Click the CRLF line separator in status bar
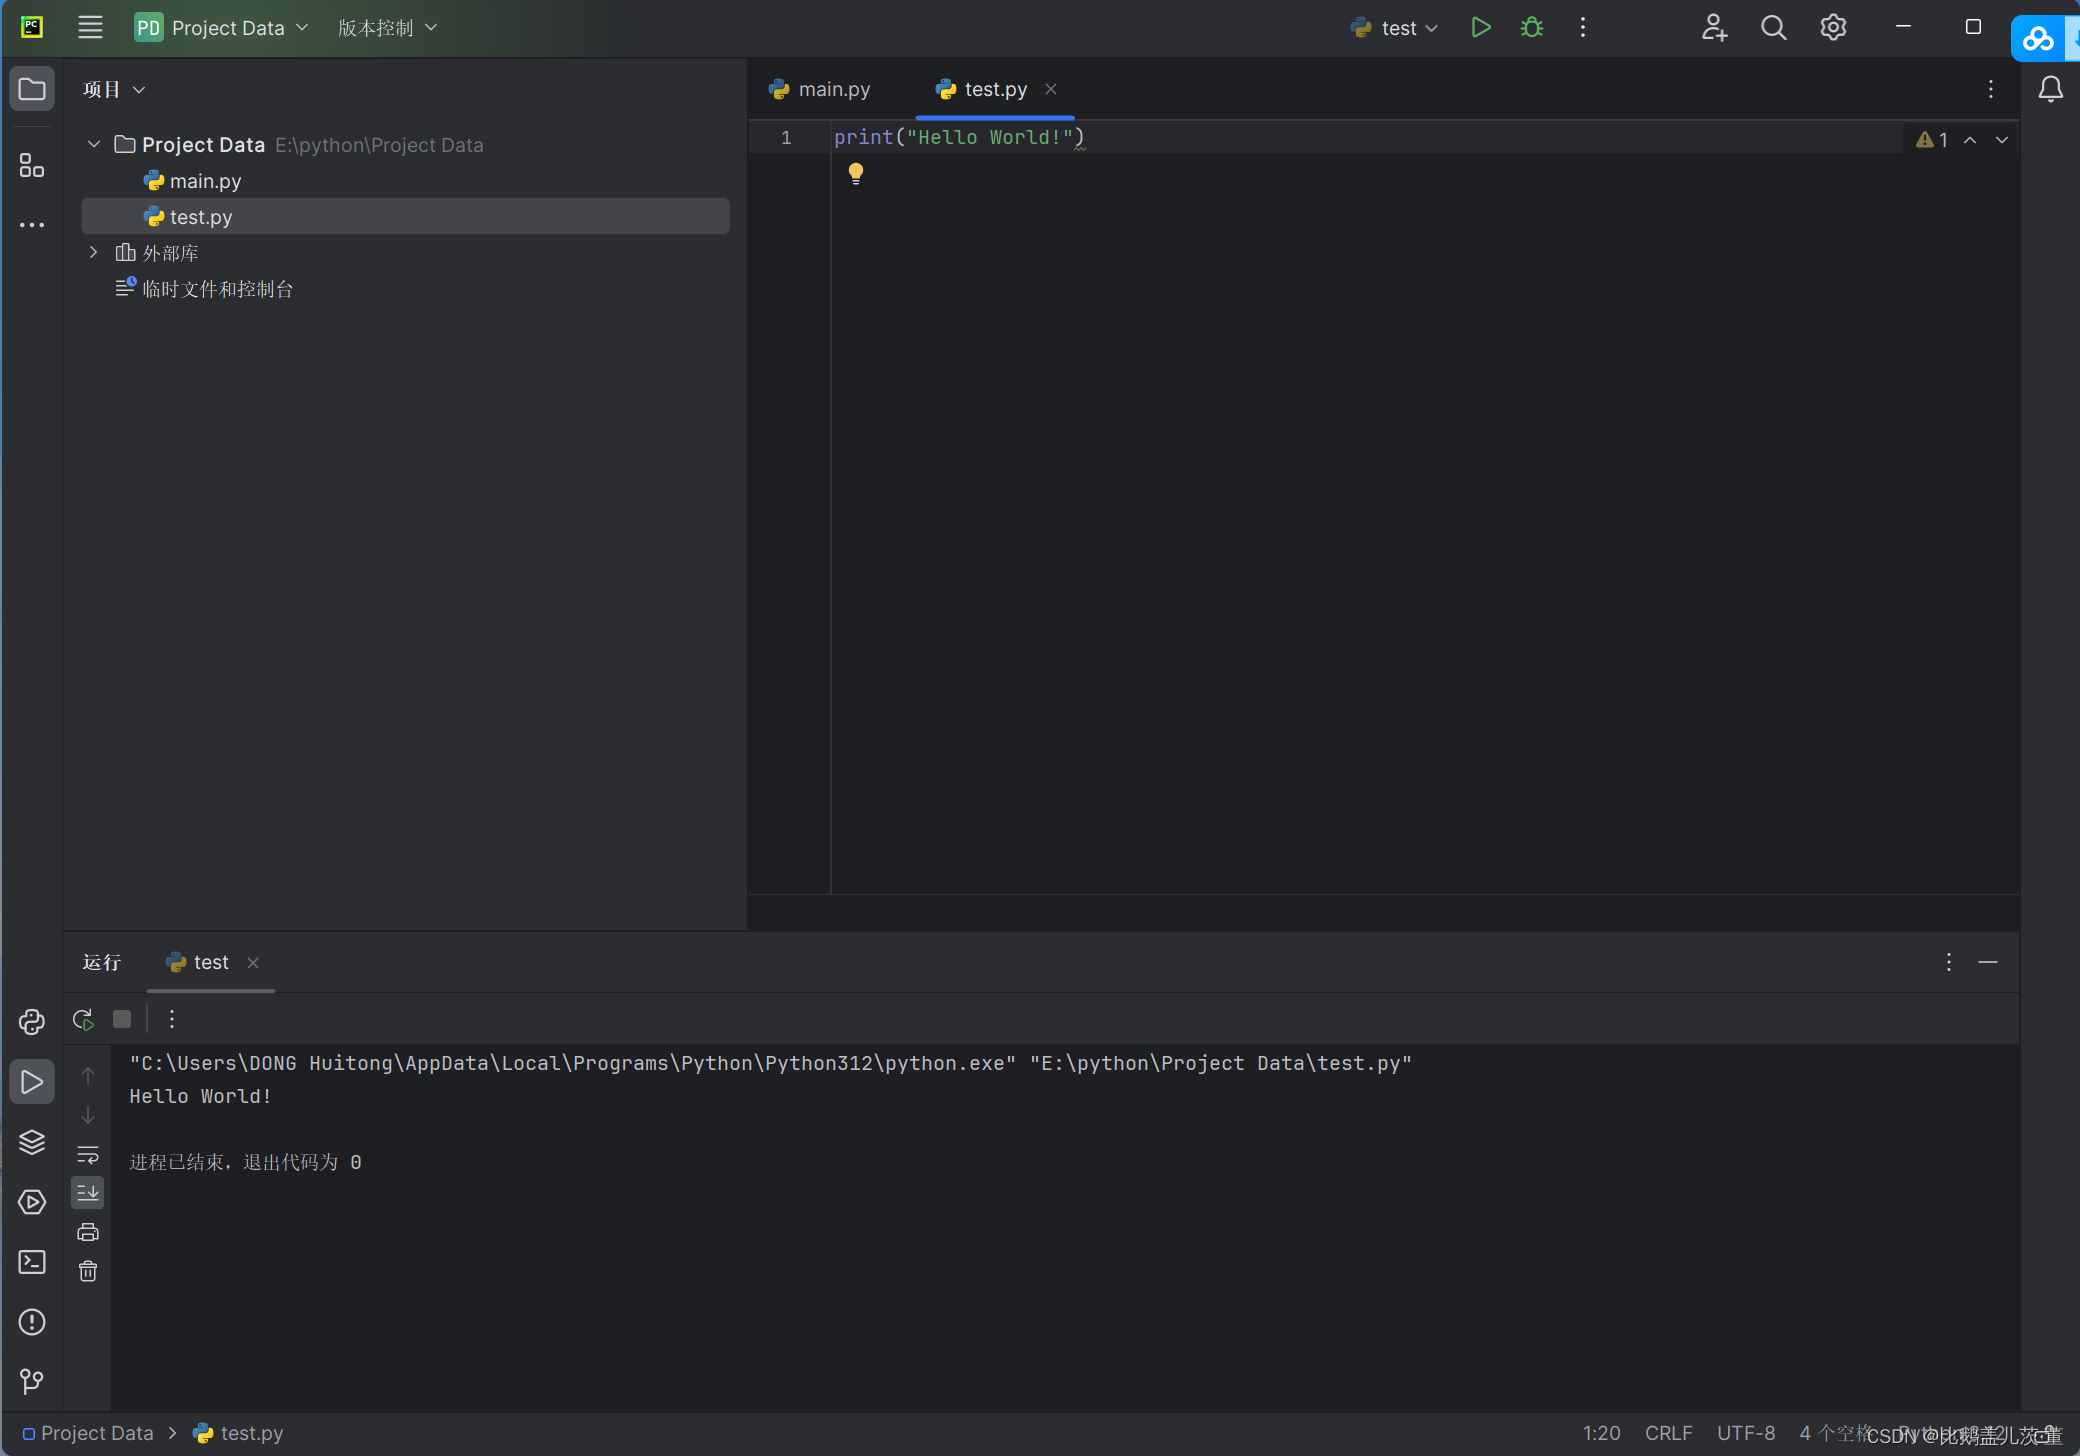 pos(1668,1433)
